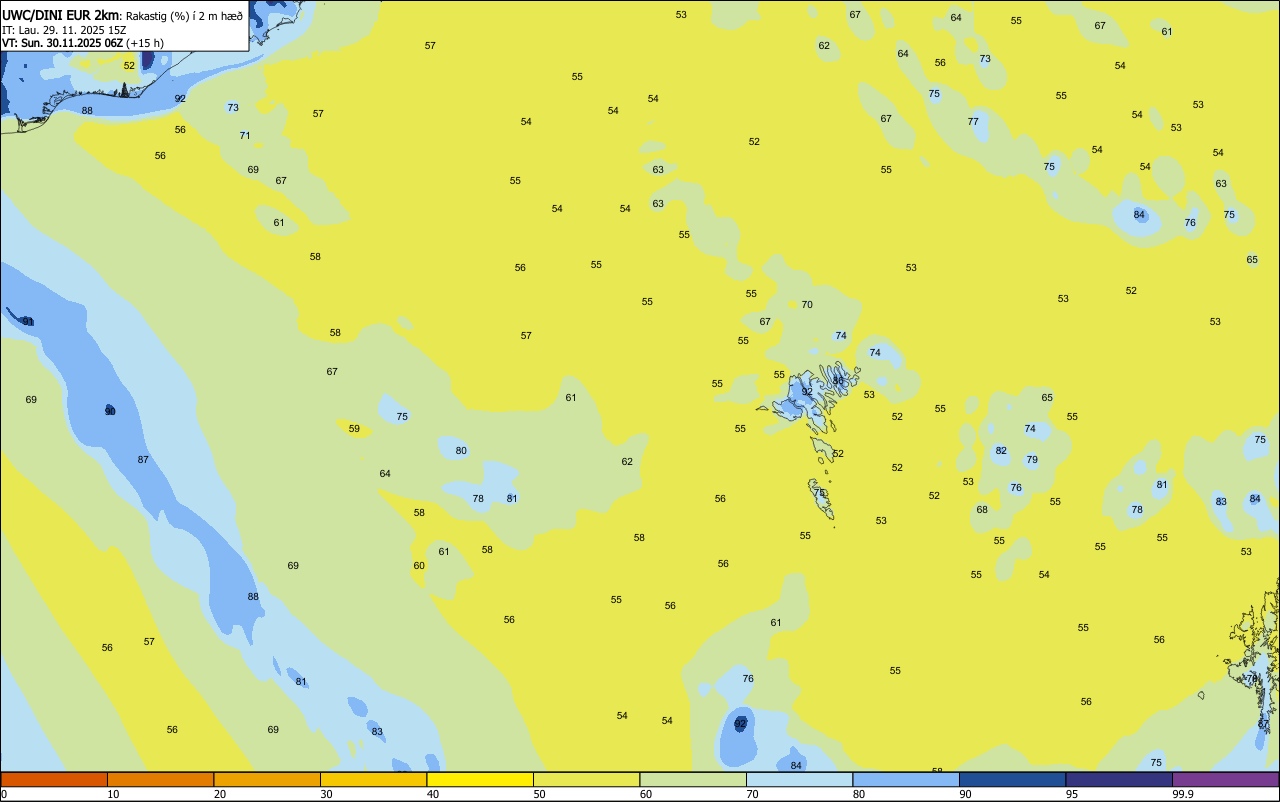
Task: Click the humidity value 77 on the map
Action: (973, 121)
